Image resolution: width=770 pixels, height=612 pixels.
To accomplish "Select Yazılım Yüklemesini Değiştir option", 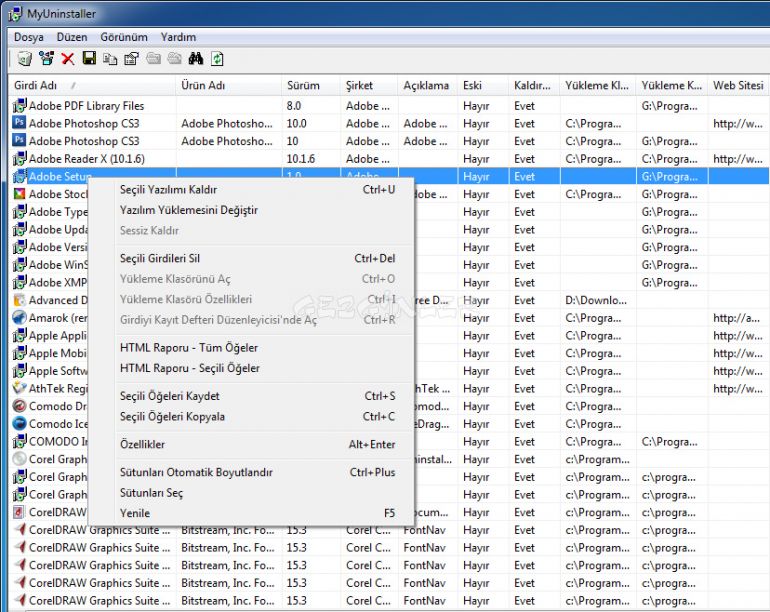I will tap(188, 210).
